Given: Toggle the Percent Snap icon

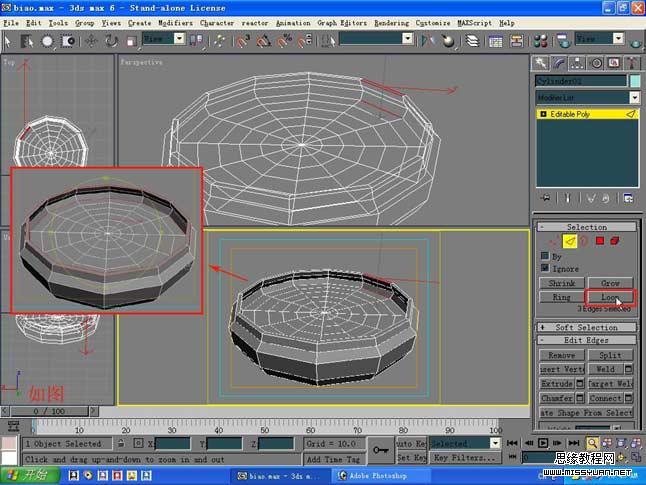Looking at the screenshot, I should click(284, 41).
